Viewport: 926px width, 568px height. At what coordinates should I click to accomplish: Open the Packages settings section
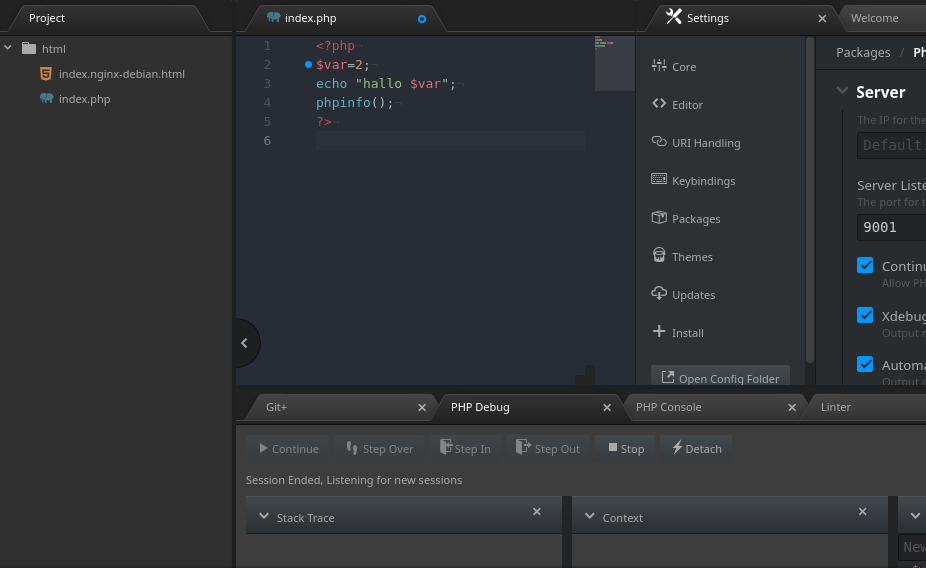[x=686, y=218]
